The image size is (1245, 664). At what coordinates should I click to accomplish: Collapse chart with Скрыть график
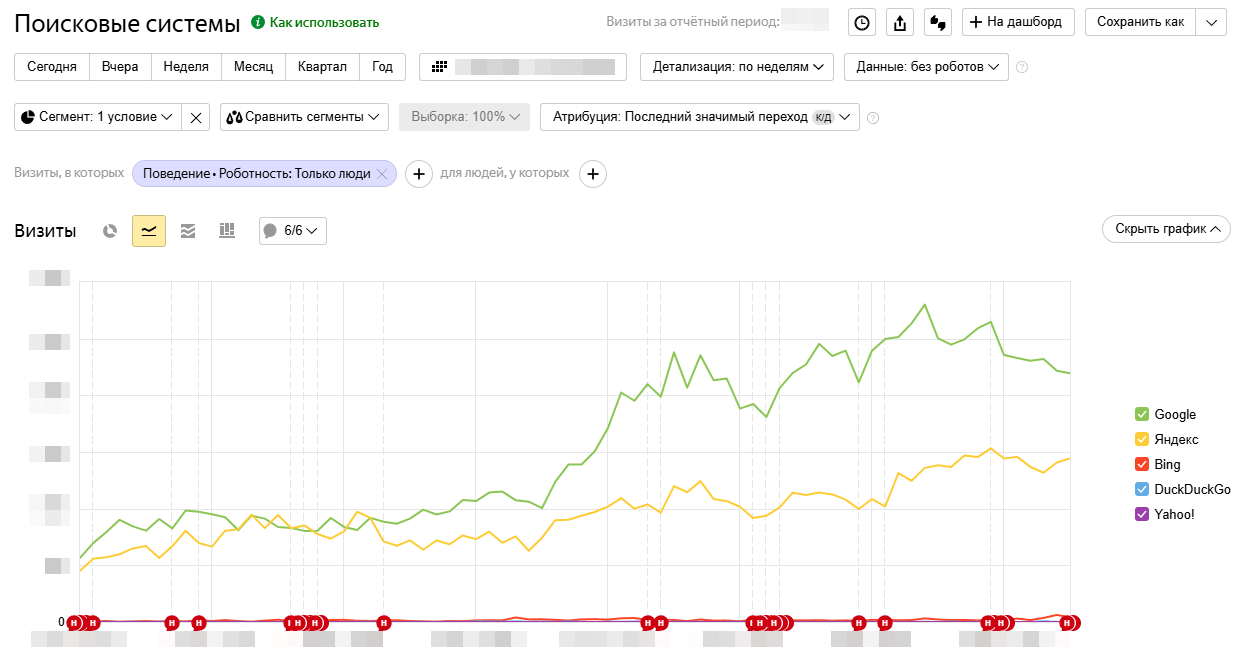pyautogui.click(x=1166, y=229)
